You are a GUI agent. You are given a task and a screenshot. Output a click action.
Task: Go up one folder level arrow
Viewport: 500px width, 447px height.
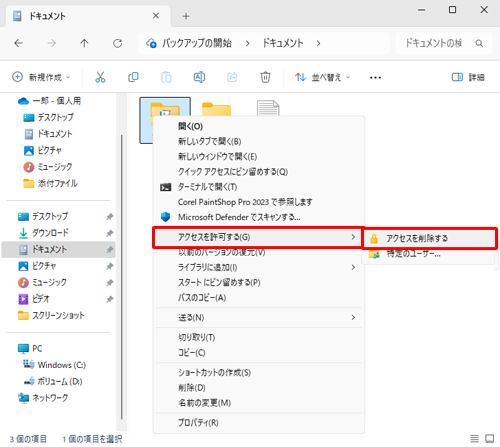pos(84,43)
